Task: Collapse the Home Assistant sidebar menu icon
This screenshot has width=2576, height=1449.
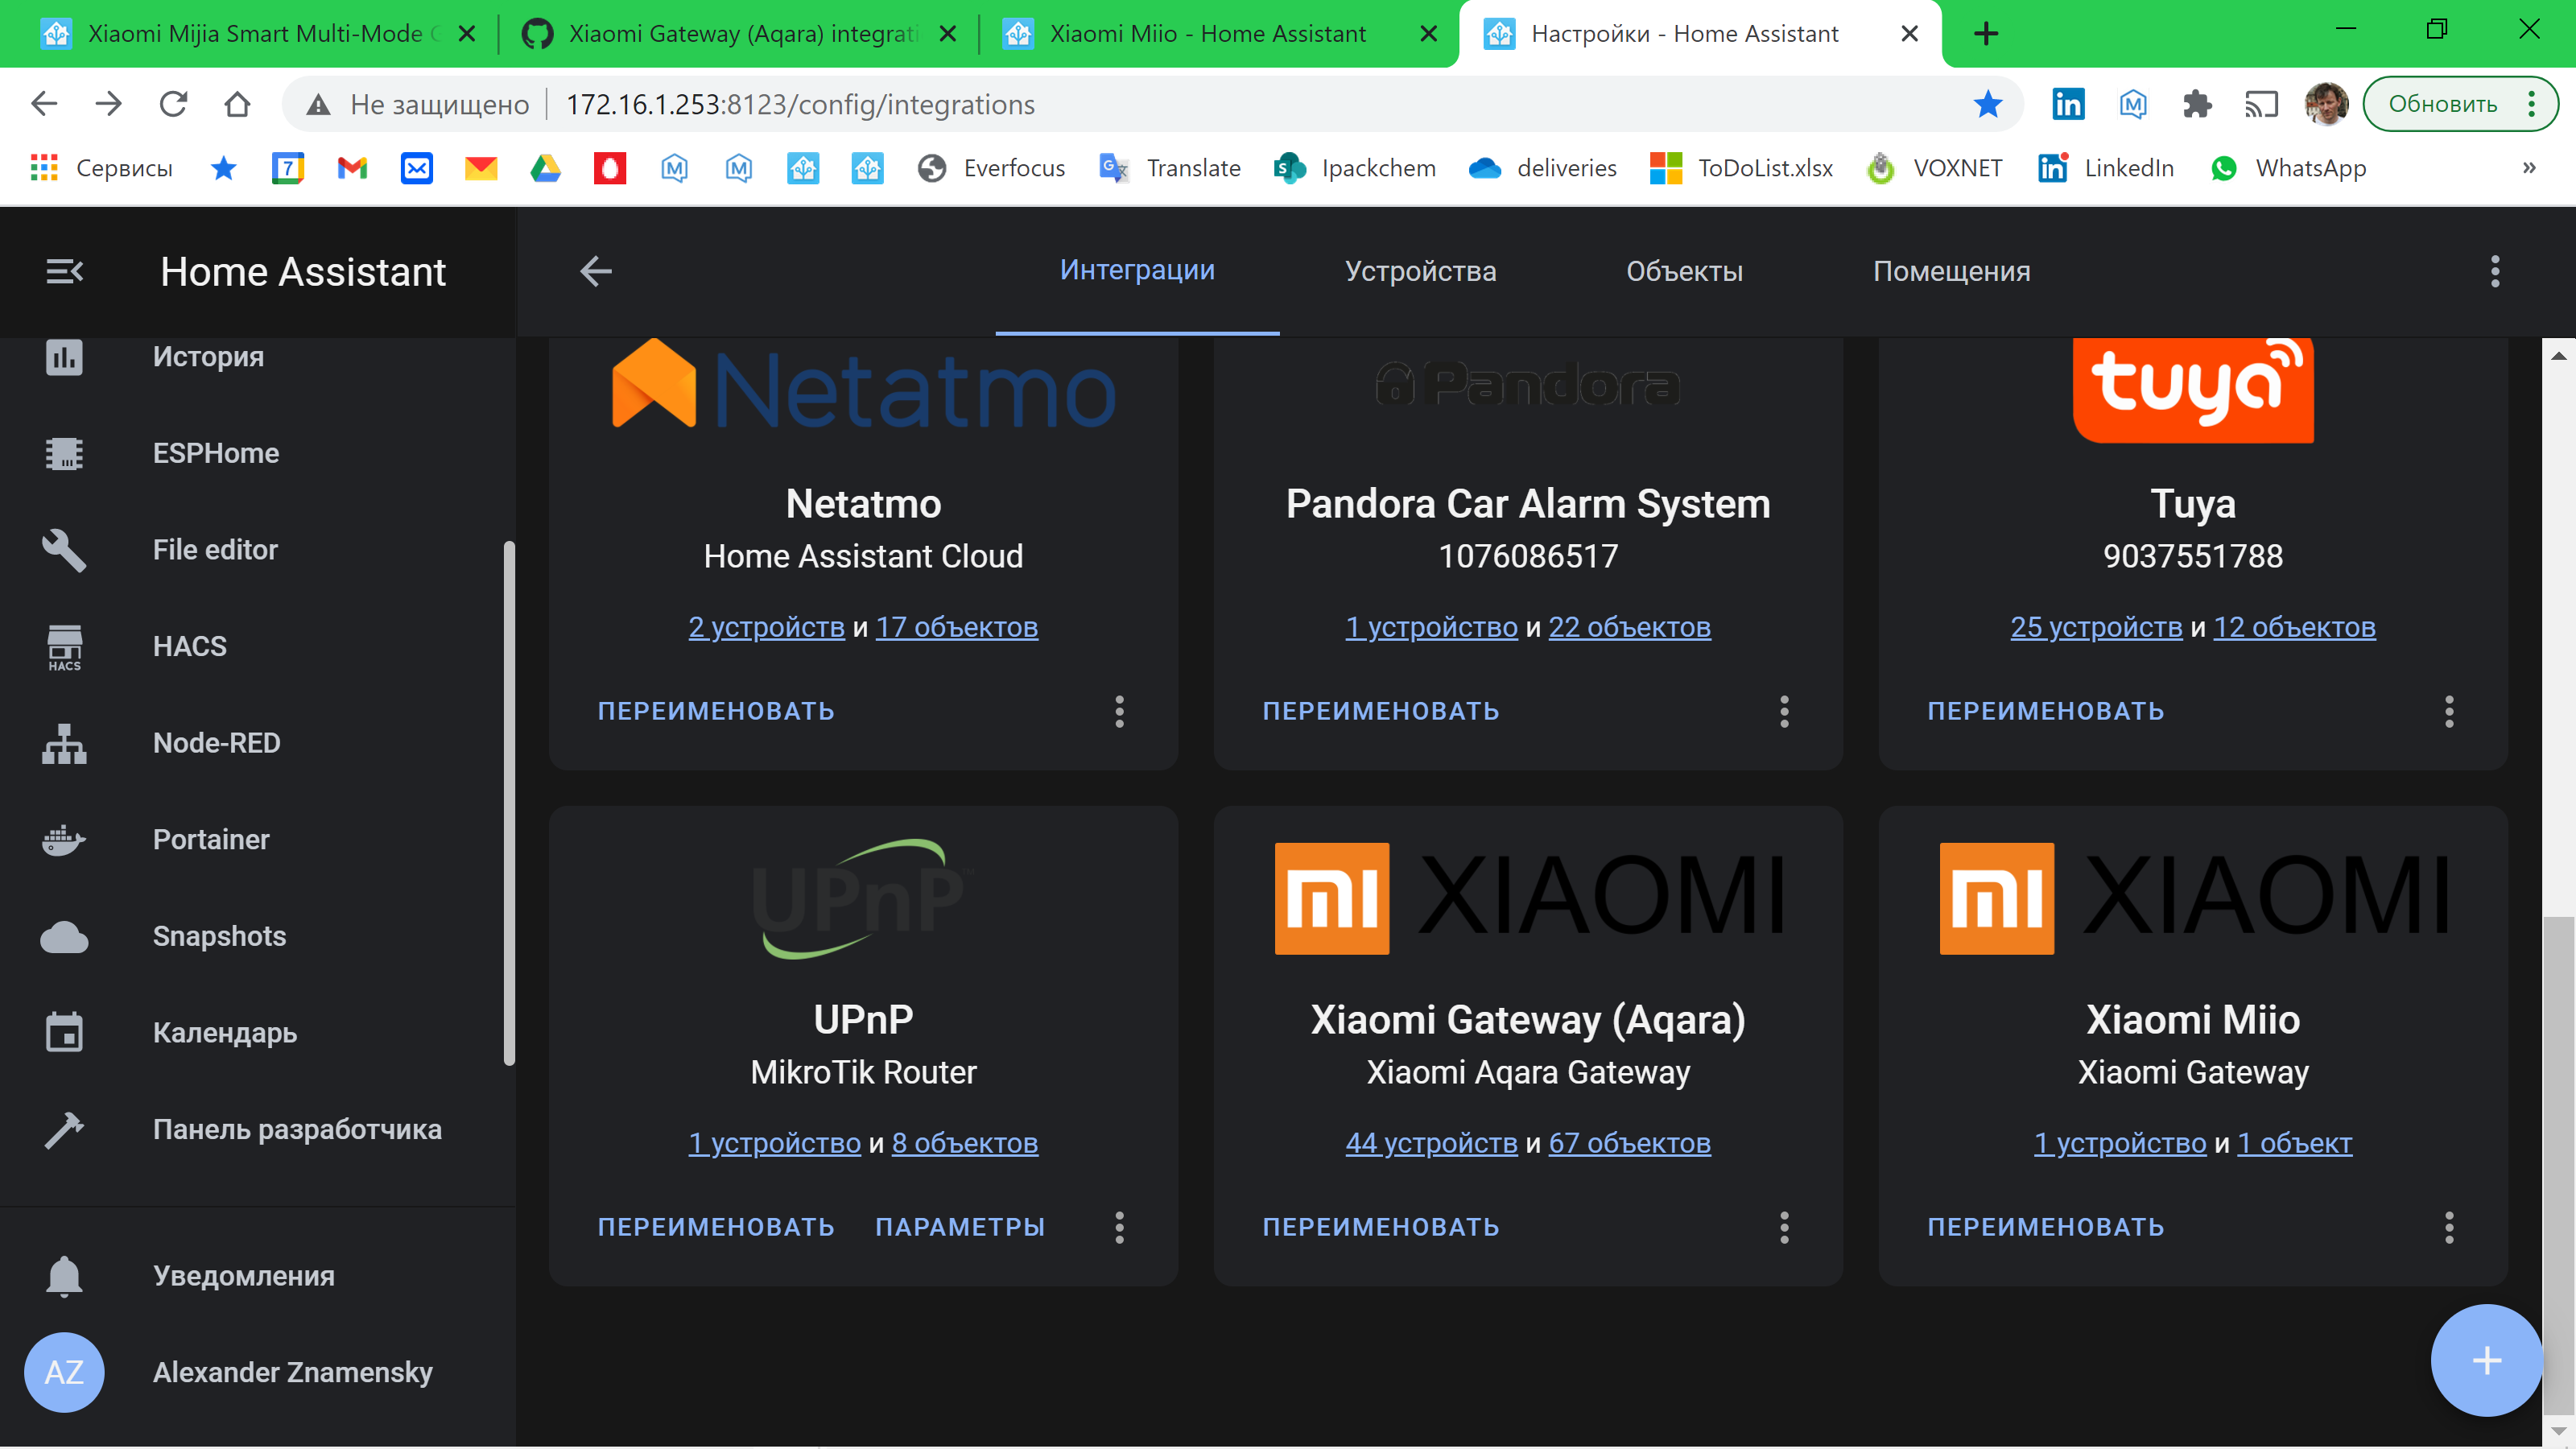Action: point(64,271)
